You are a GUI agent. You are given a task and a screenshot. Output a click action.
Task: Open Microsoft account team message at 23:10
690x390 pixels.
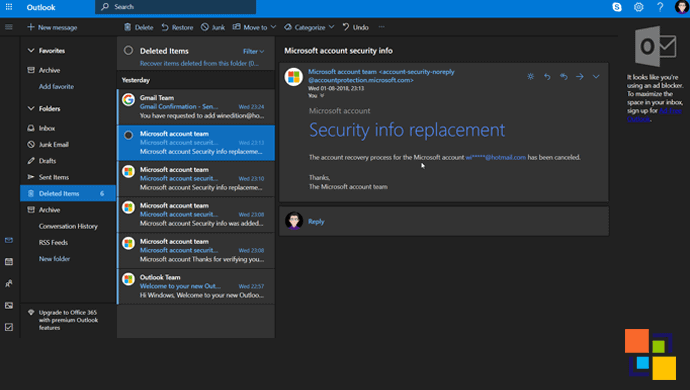click(x=196, y=178)
